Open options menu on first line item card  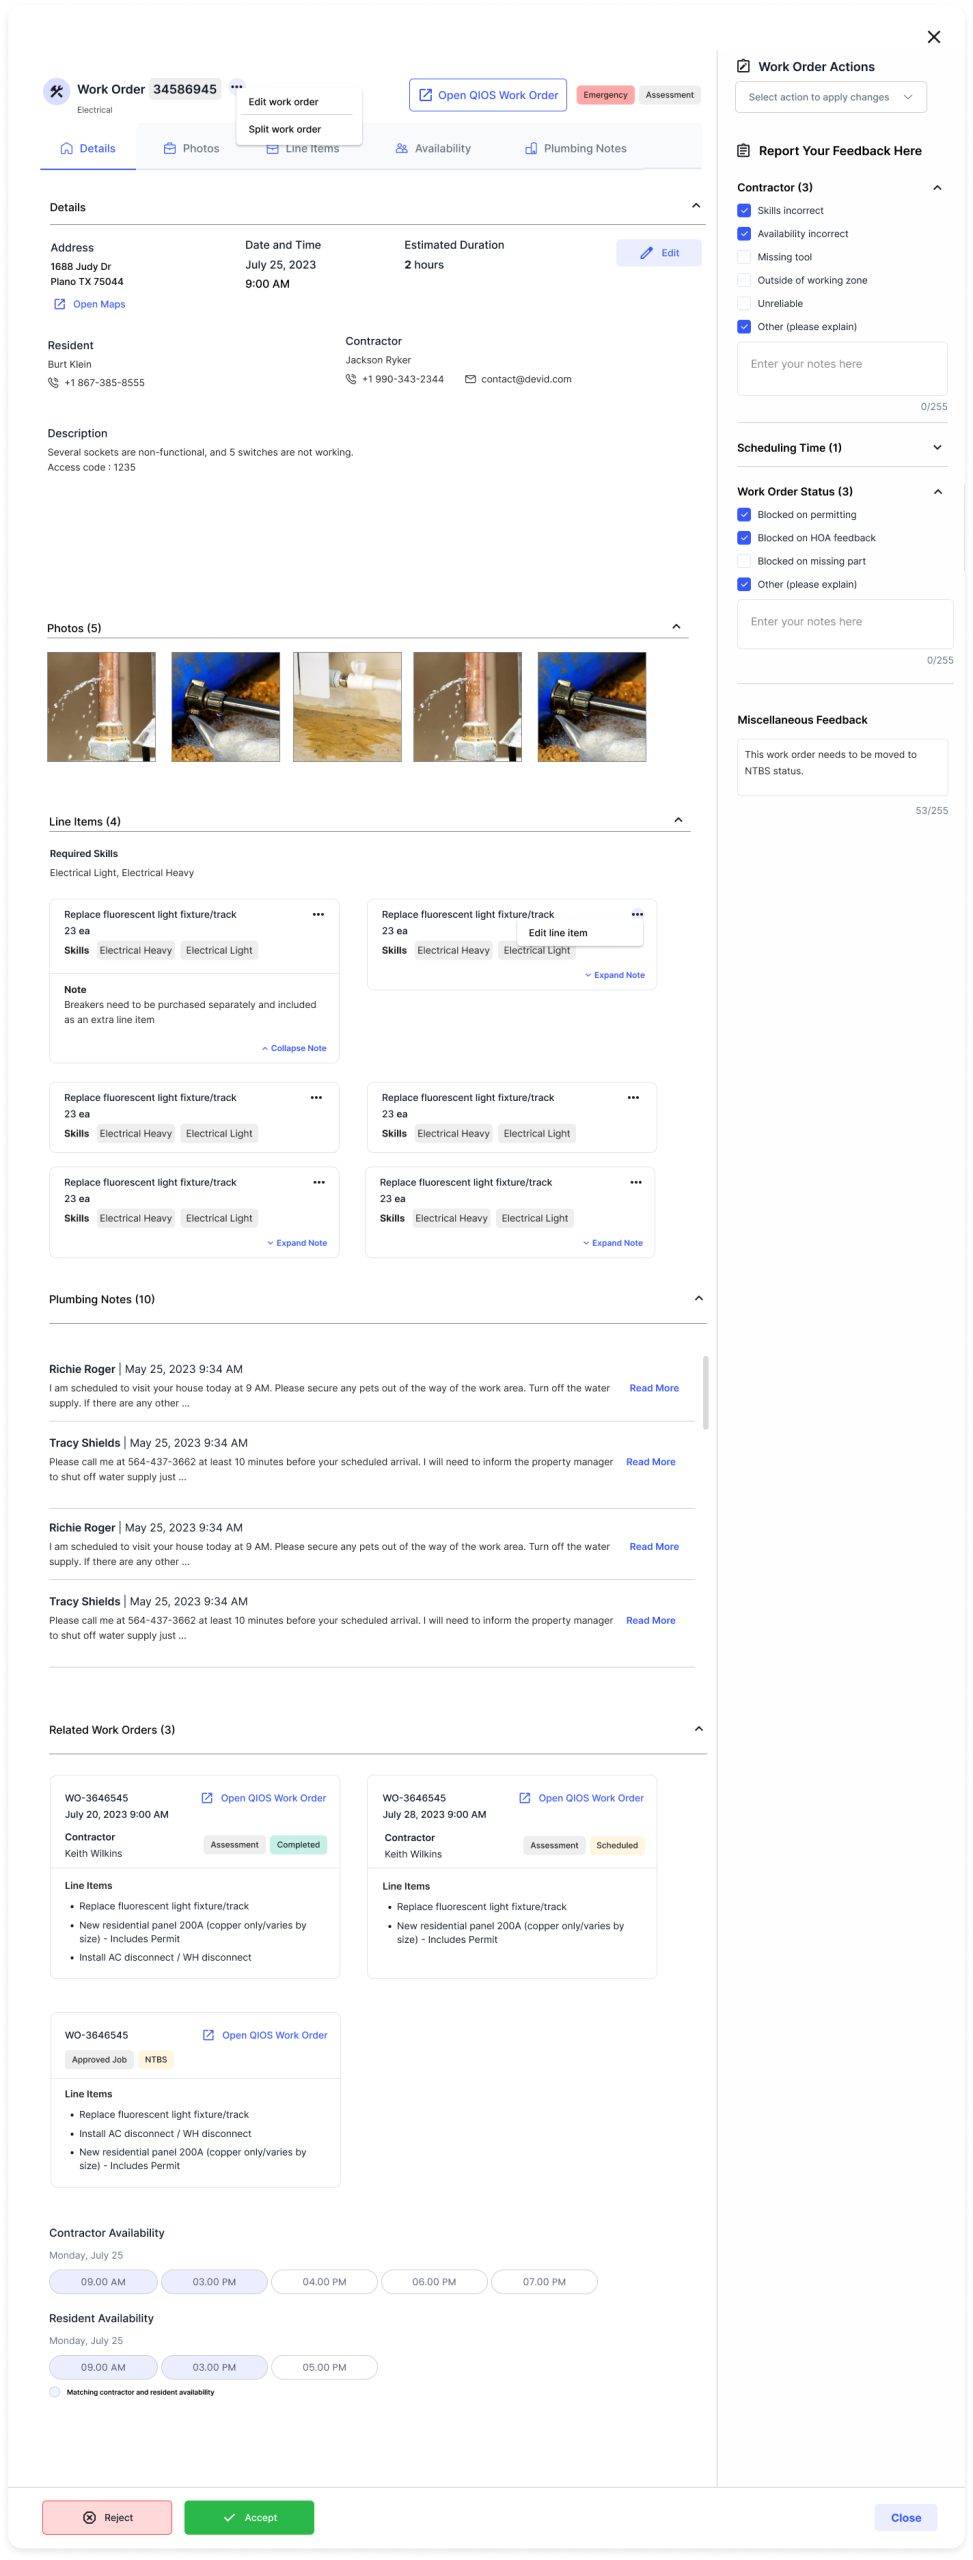tap(318, 914)
